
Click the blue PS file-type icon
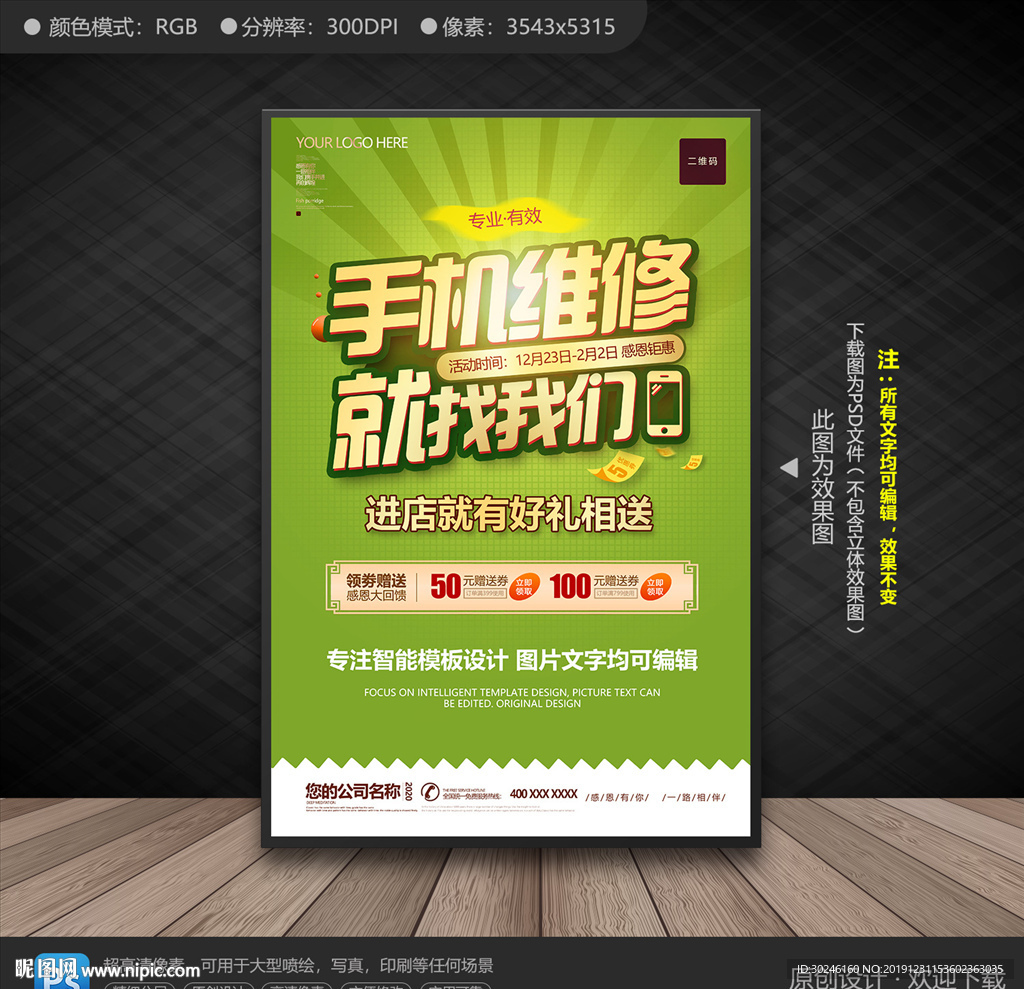62,973
